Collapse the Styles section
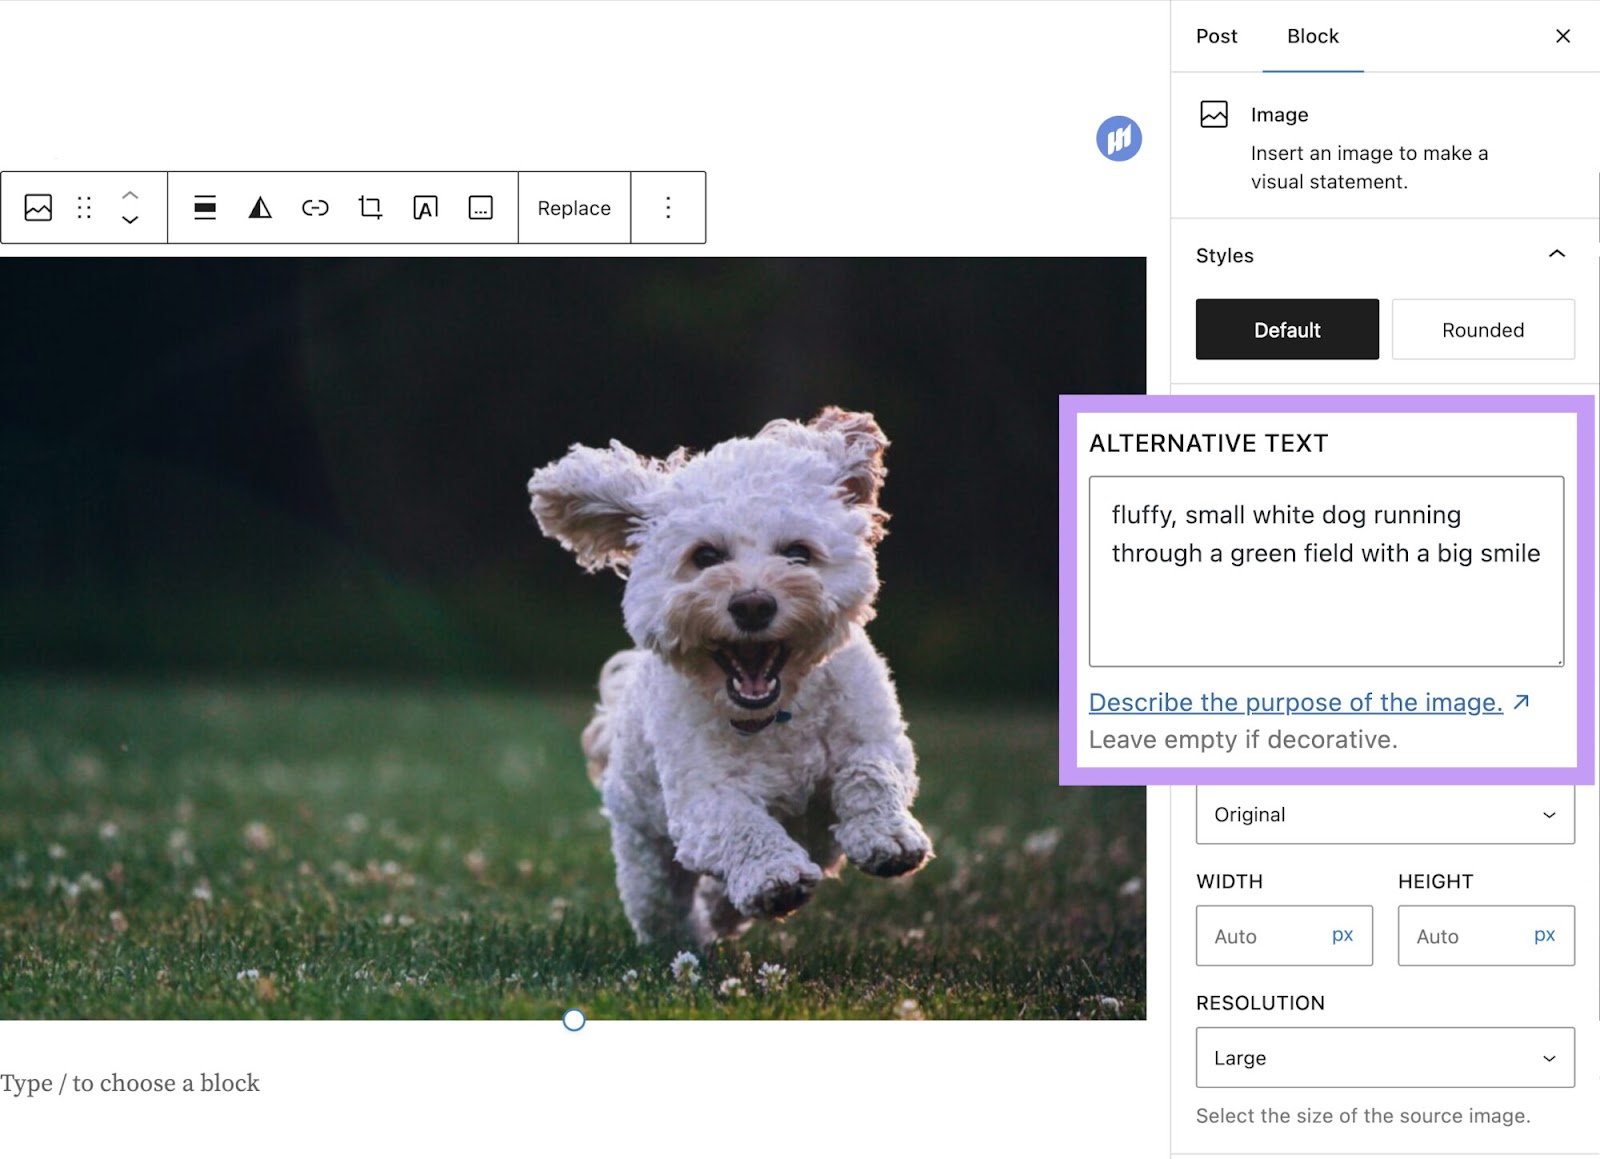The height and width of the screenshot is (1159, 1600). click(x=1556, y=255)
